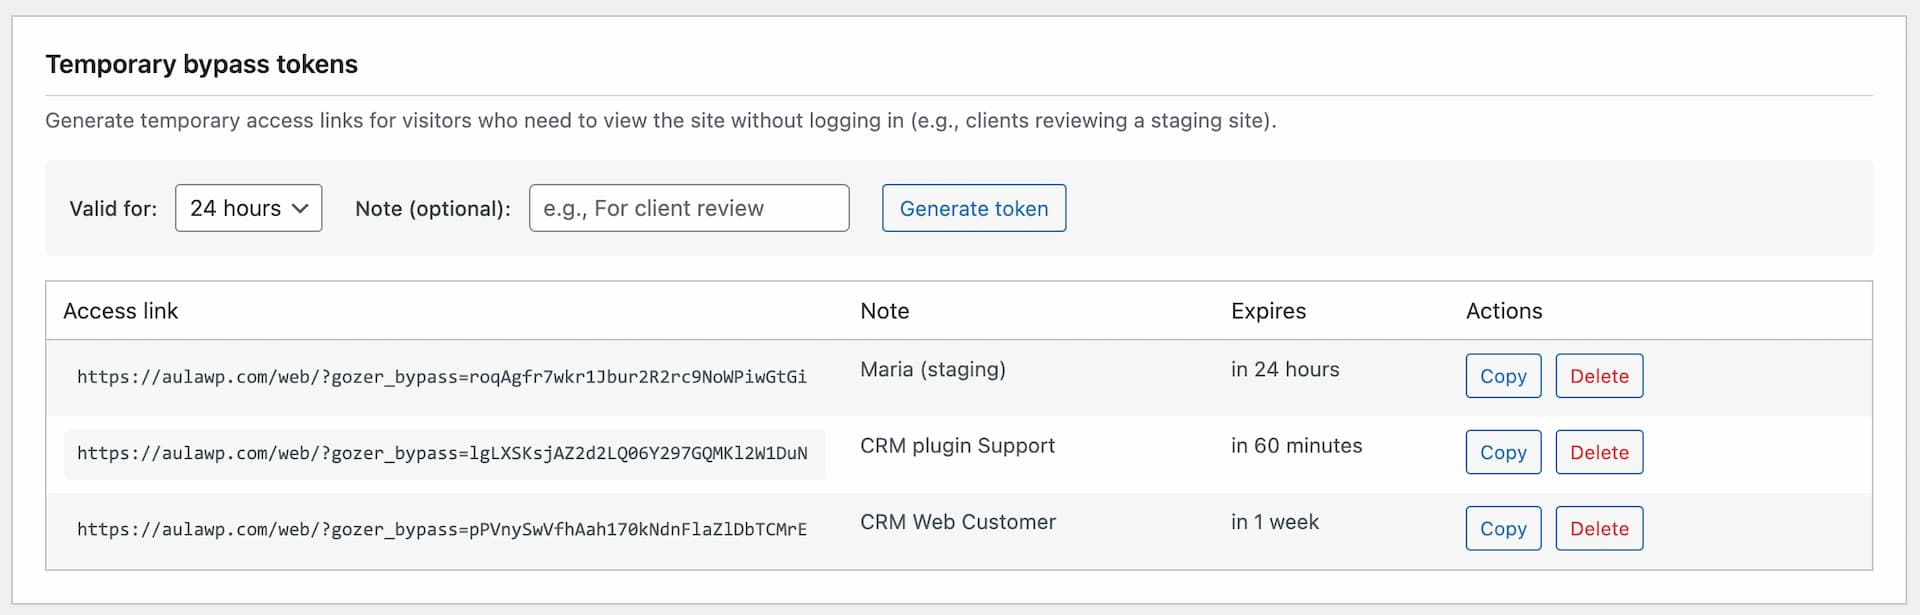The height and width of the screenshot is (615, 1920).
Task: Copy the CRM plugin Support link
Action: point(1503,452)
